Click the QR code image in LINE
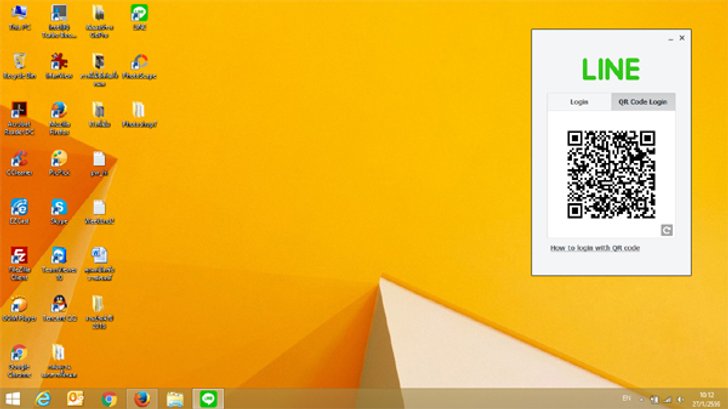Screen dimensions: 728x409 [x=611, y=174]
